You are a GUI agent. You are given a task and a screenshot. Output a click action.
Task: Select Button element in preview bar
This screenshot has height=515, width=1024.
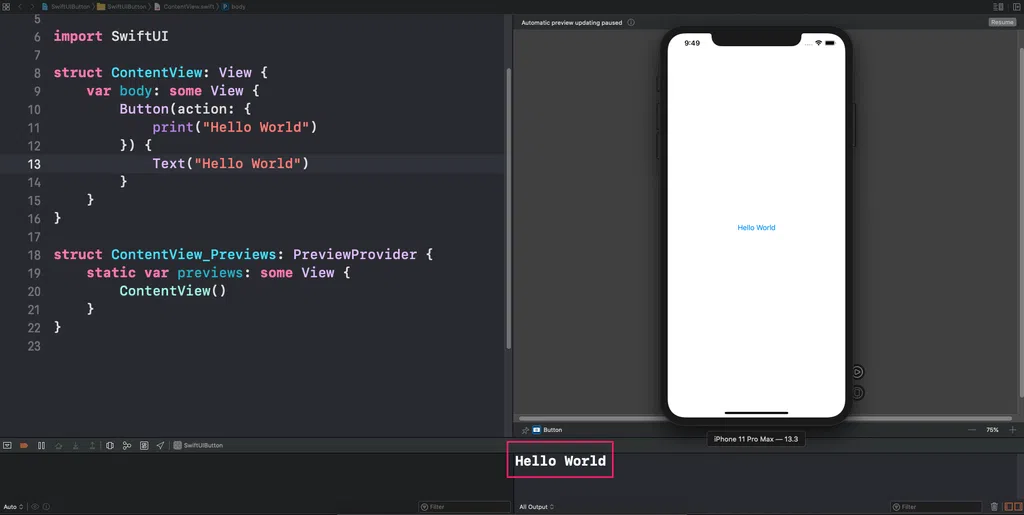pos(547,430)
